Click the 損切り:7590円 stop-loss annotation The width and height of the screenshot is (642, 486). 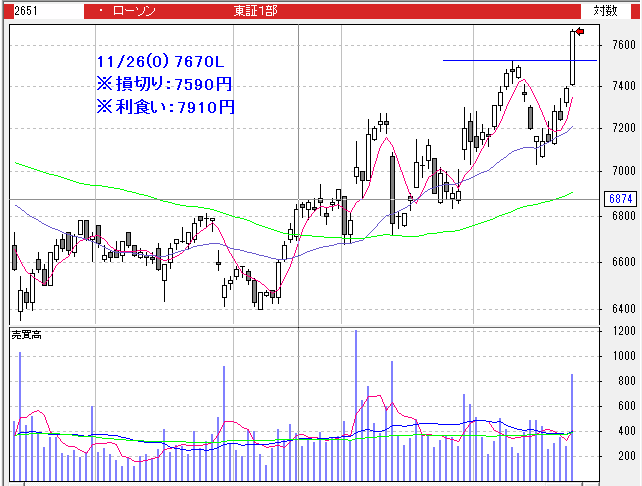pos(164,83)
